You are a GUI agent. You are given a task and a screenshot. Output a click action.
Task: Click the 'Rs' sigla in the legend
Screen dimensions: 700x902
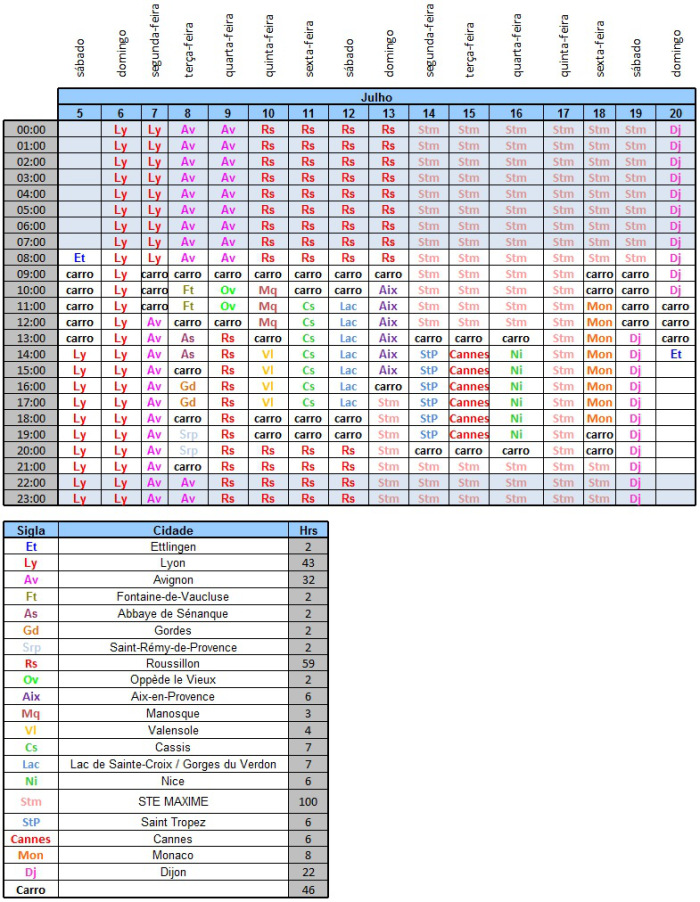[30, 663]
